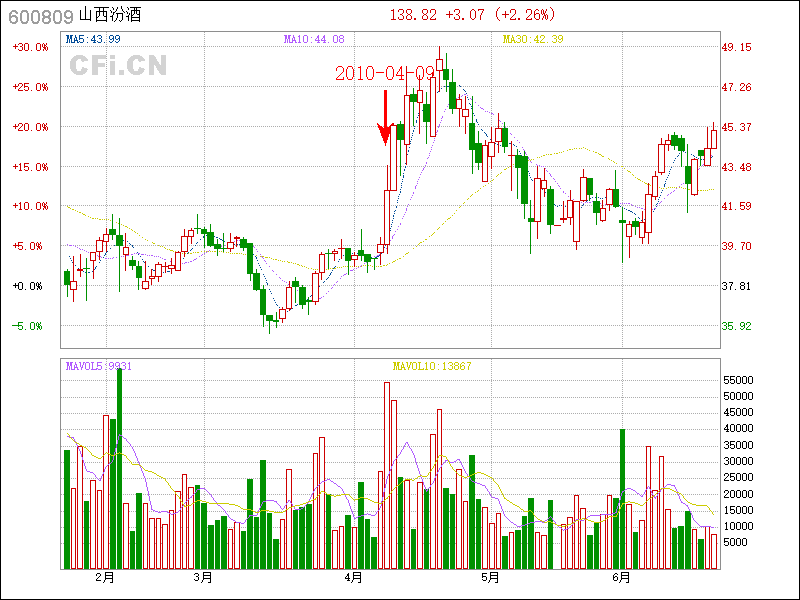
Task: Click the CFi.CN watermark logo
Action: (118, 65)
